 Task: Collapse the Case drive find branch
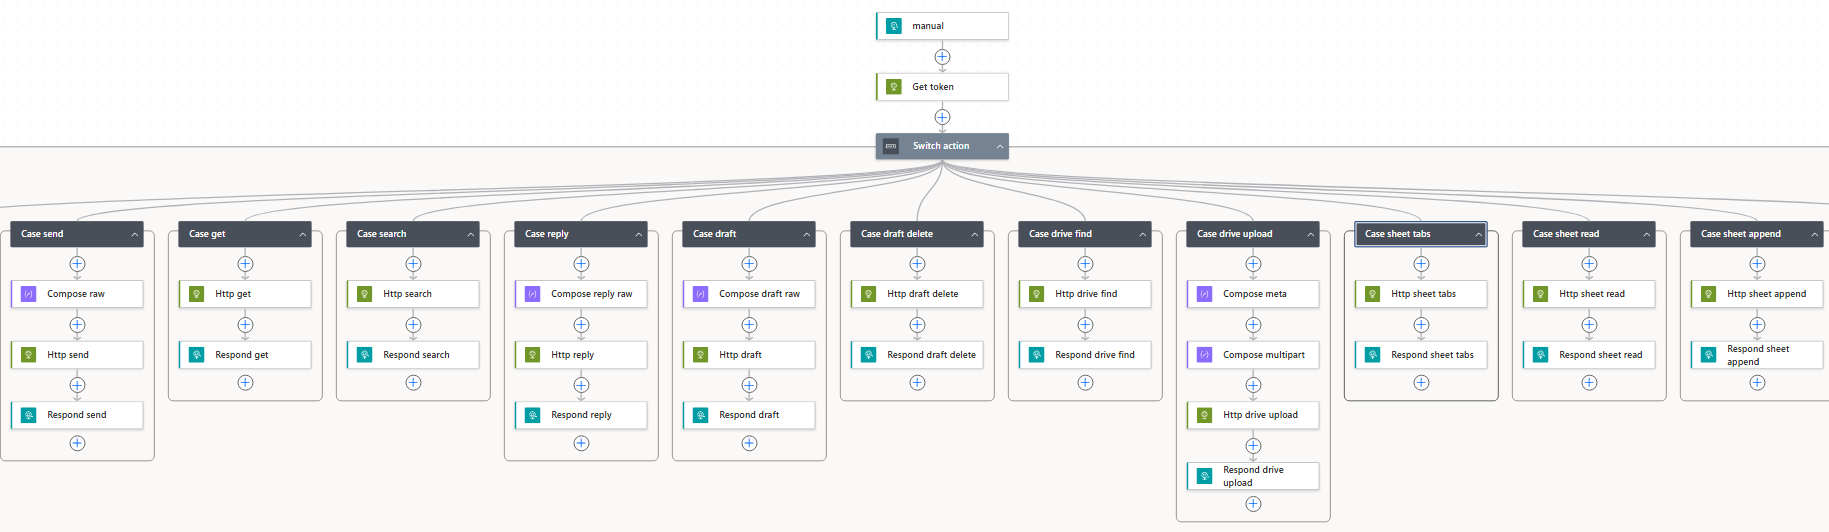[x=1143, y=235]
